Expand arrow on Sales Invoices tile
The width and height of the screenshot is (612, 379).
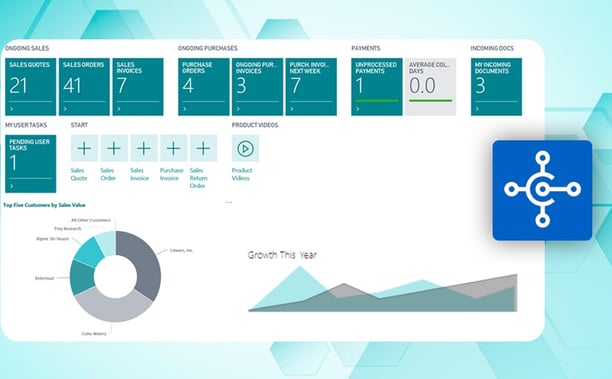(x=119, y=109)
